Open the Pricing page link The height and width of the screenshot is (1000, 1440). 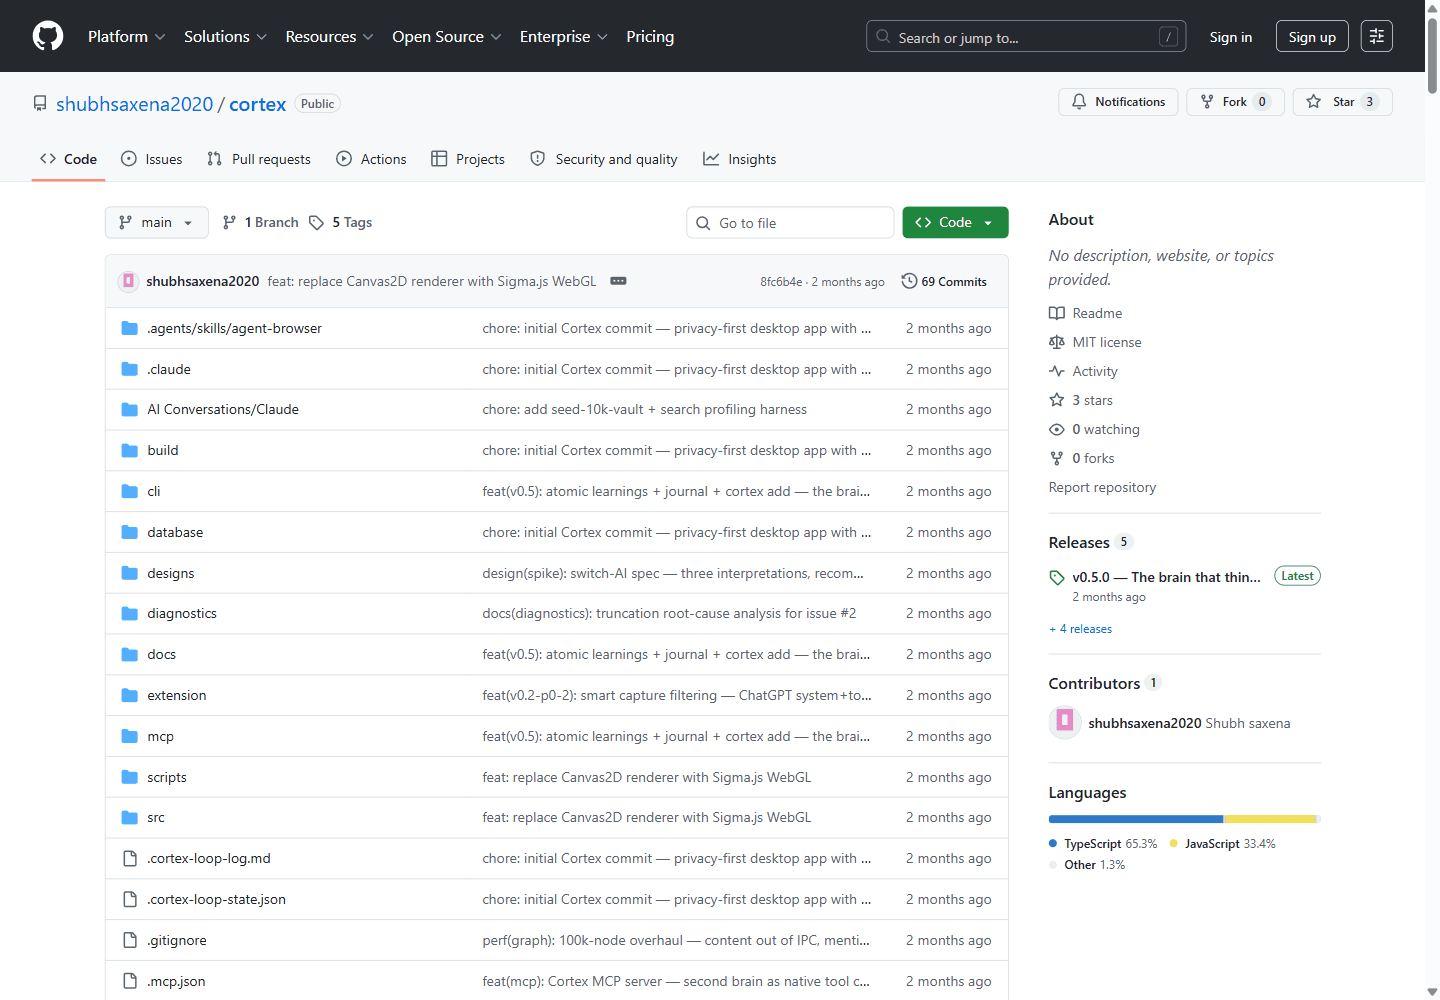click(x=650, y=36)
